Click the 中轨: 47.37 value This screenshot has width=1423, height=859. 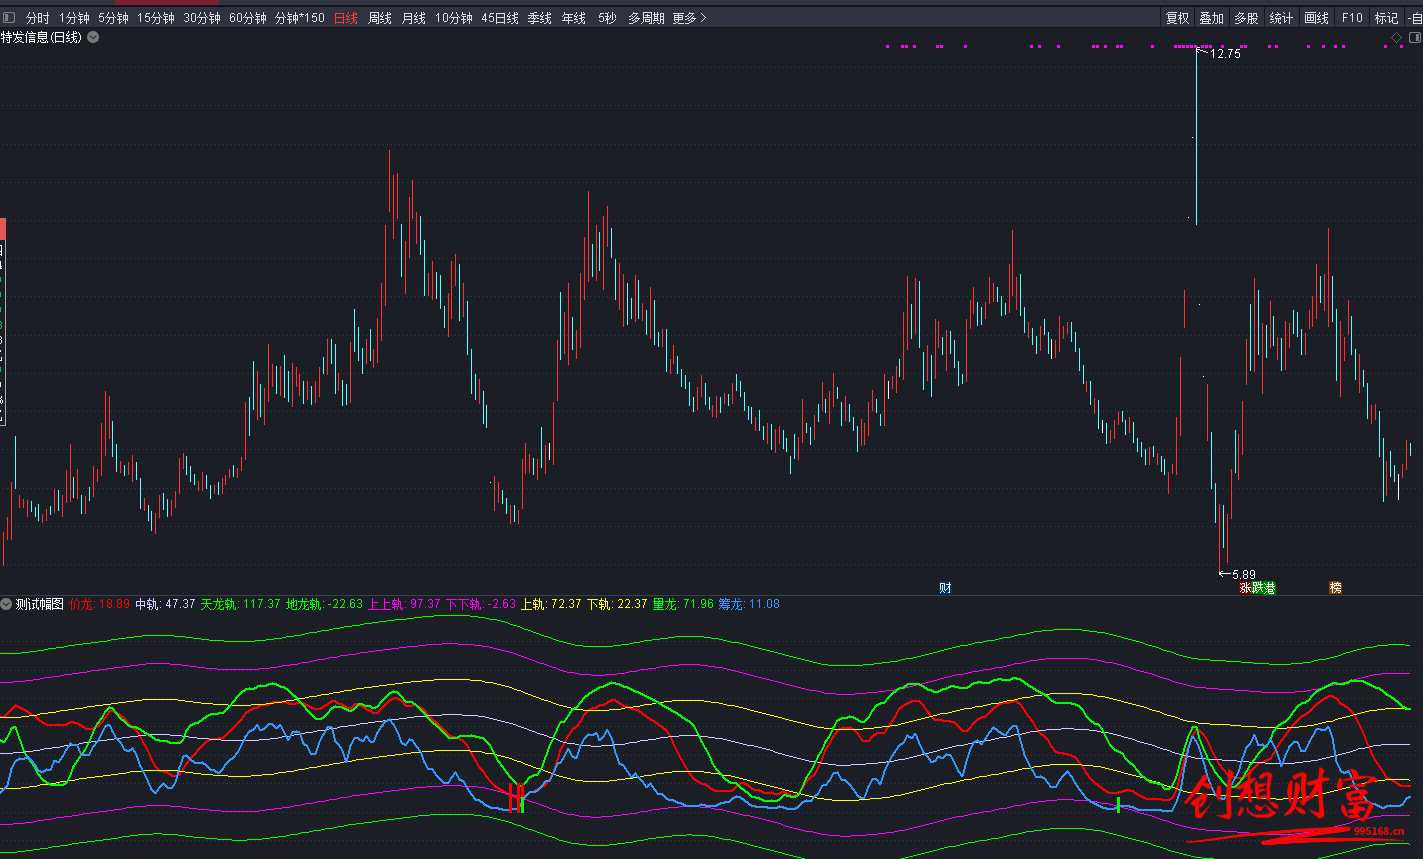tap(165, 604)
